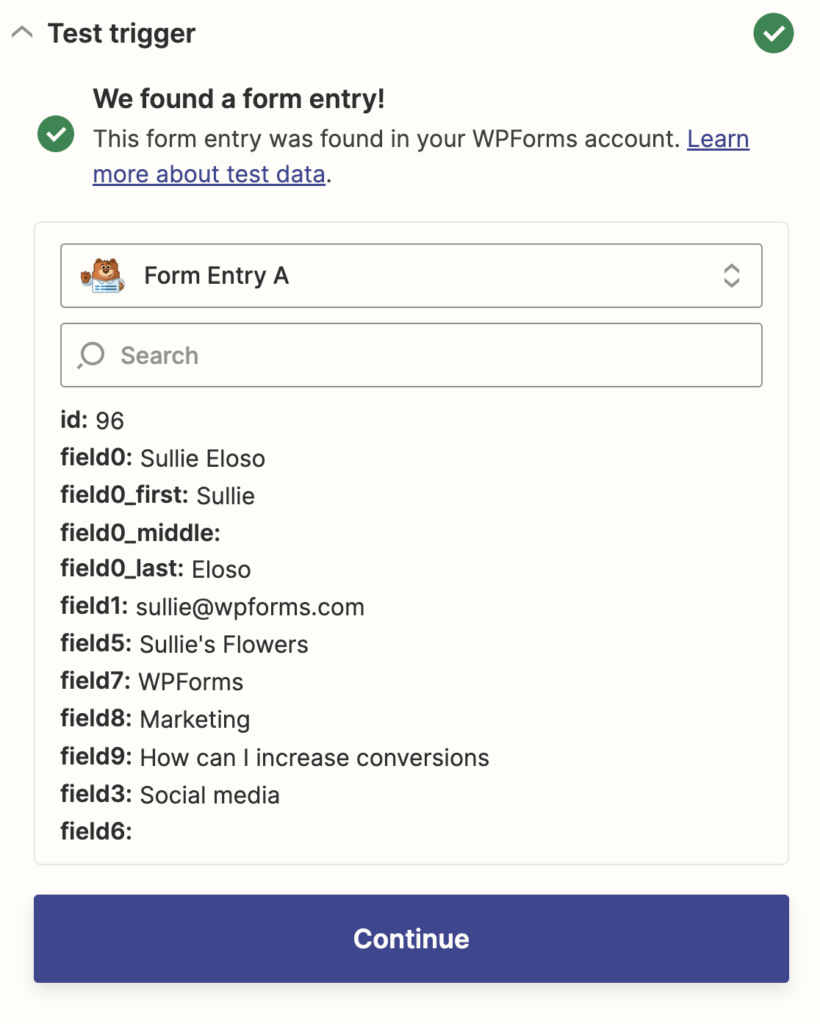Select the Test trigger heading
This screenshot has width=820, height=1024.
(121, 33)
